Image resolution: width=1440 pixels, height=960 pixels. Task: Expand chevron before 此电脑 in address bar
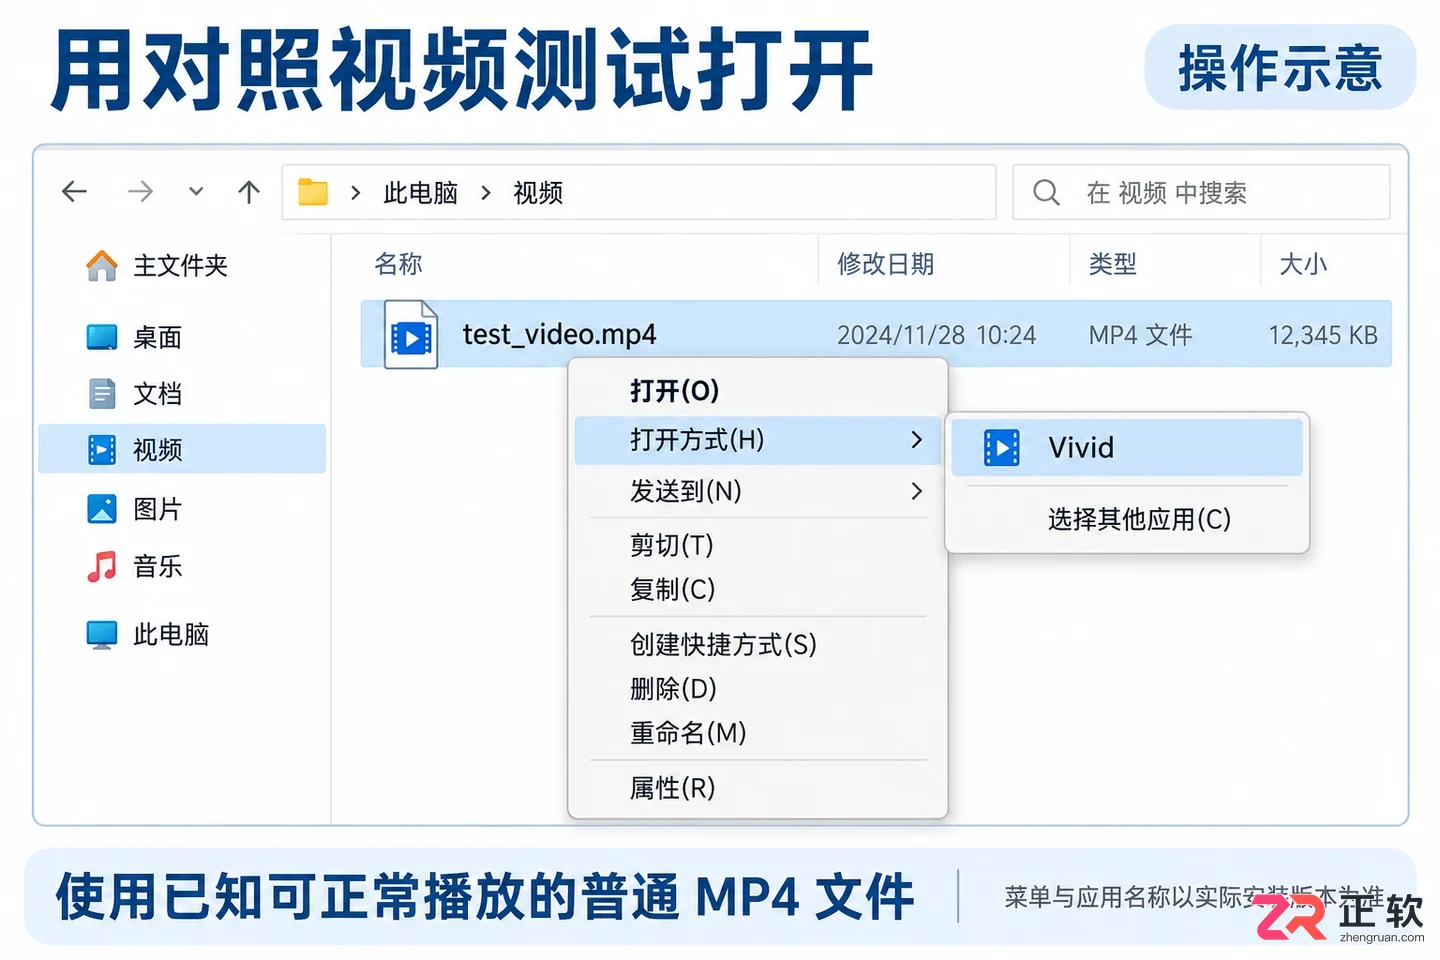[355, 193]
